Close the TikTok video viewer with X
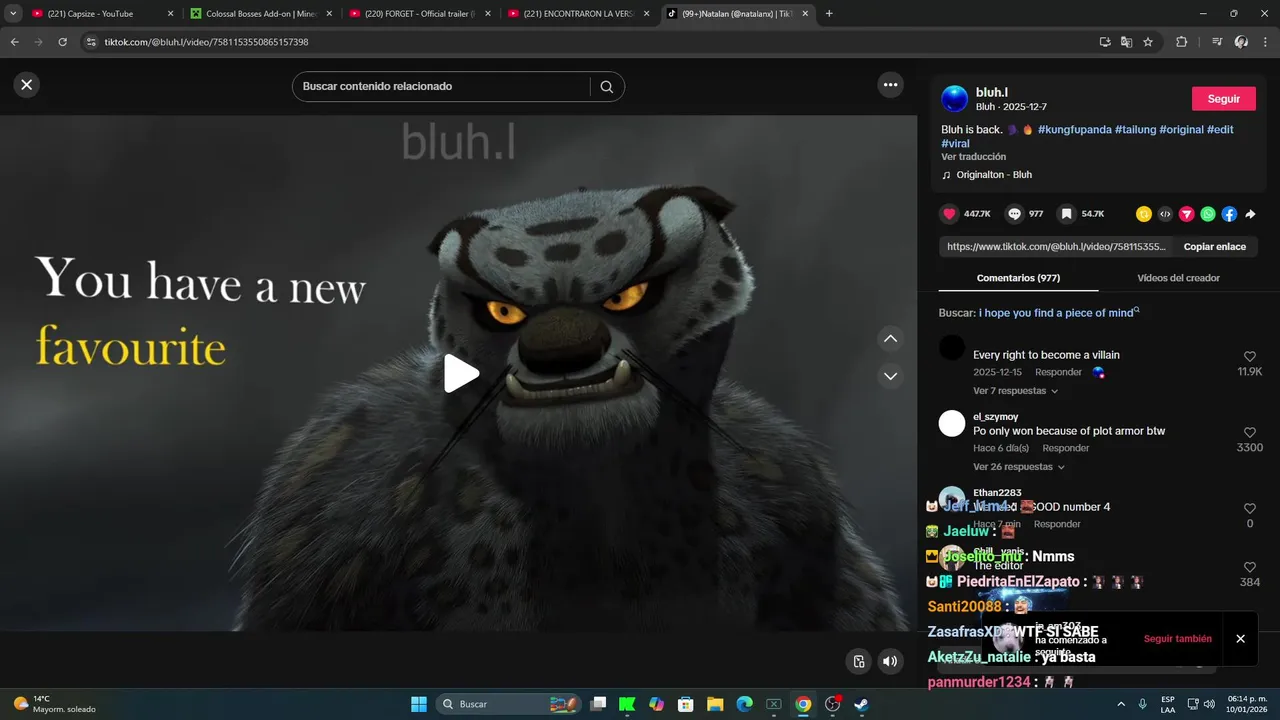This screenshot has height=720, width=1280. [x=27, y=85]
